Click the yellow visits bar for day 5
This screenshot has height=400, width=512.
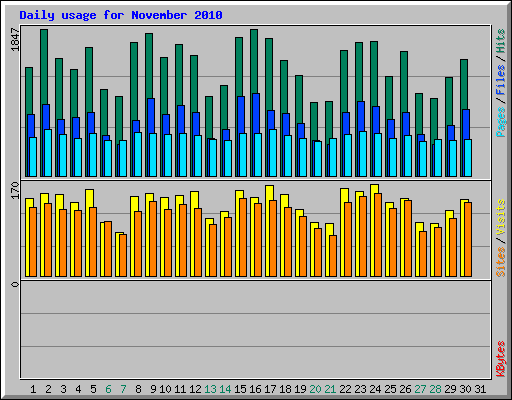(x=90, y=198)
